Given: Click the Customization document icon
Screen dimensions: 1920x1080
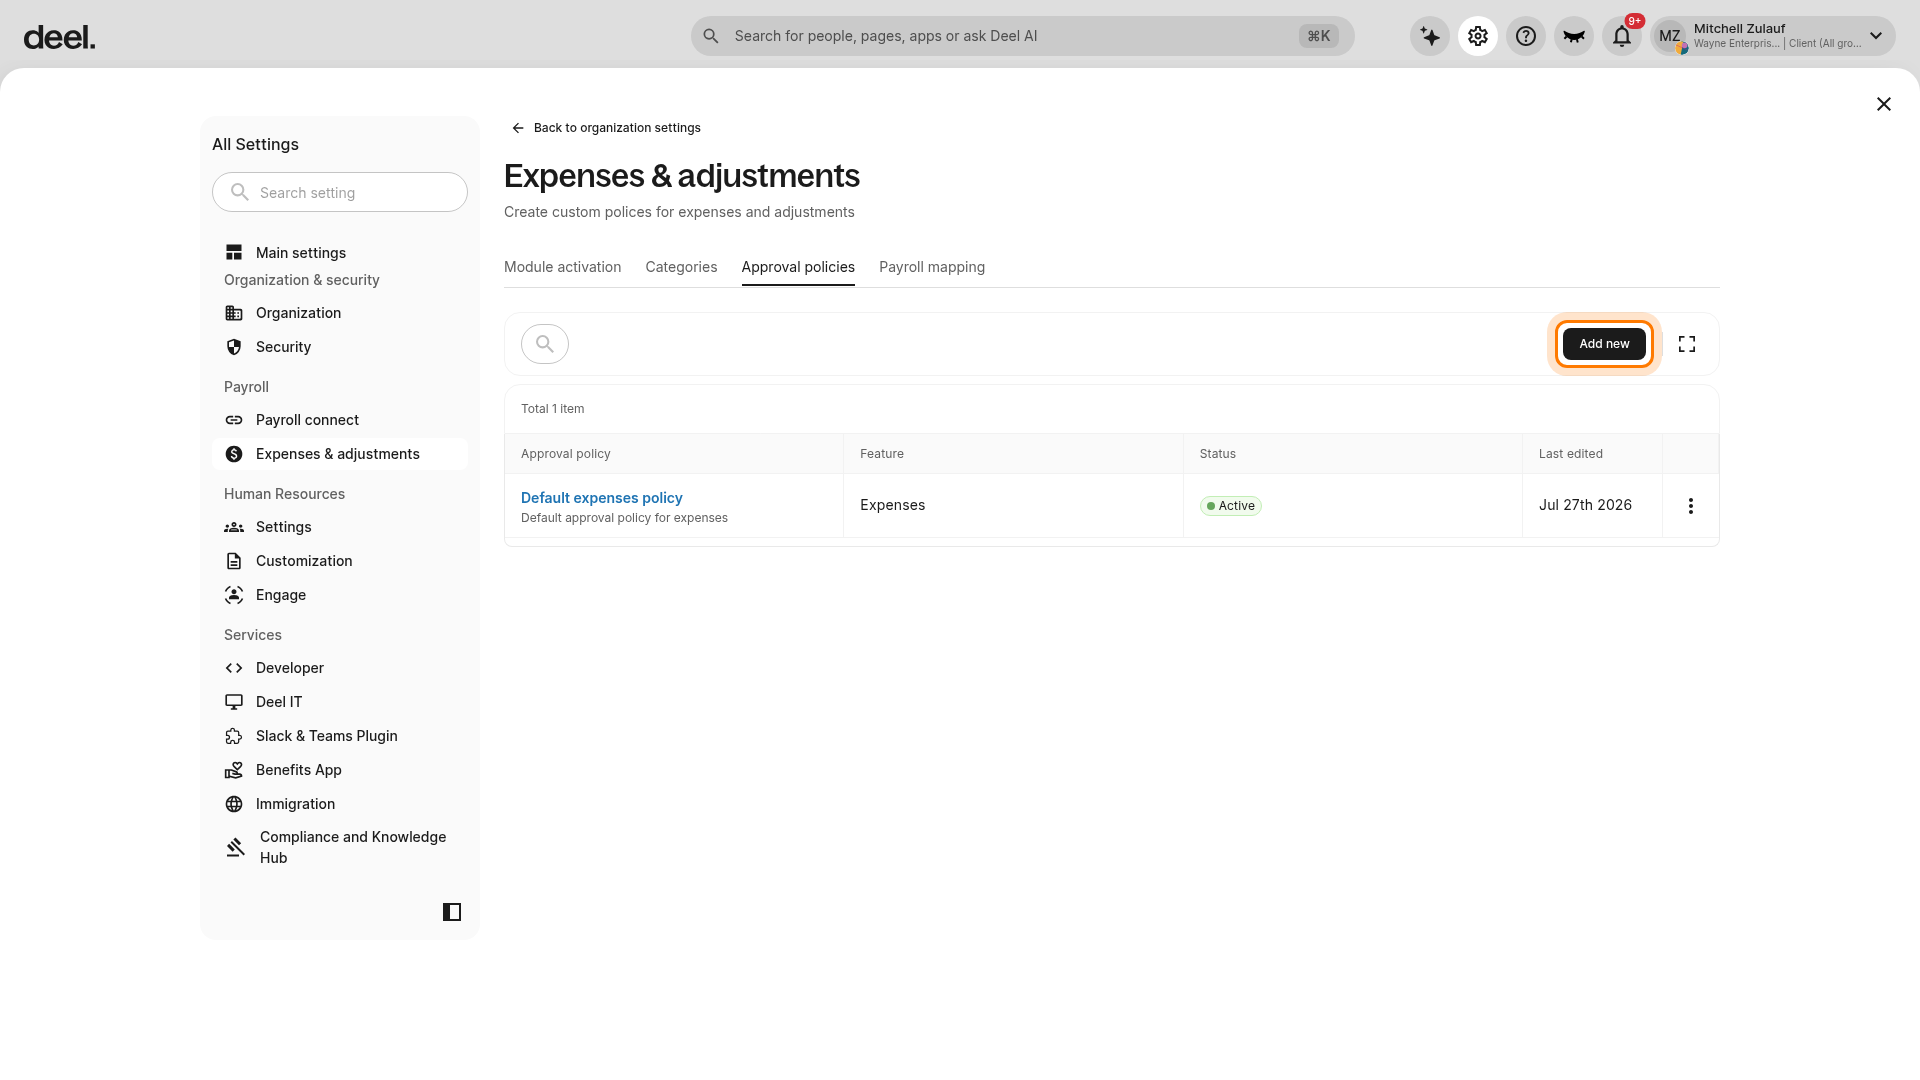Looking at the screenshot, I should coord(234,561).
